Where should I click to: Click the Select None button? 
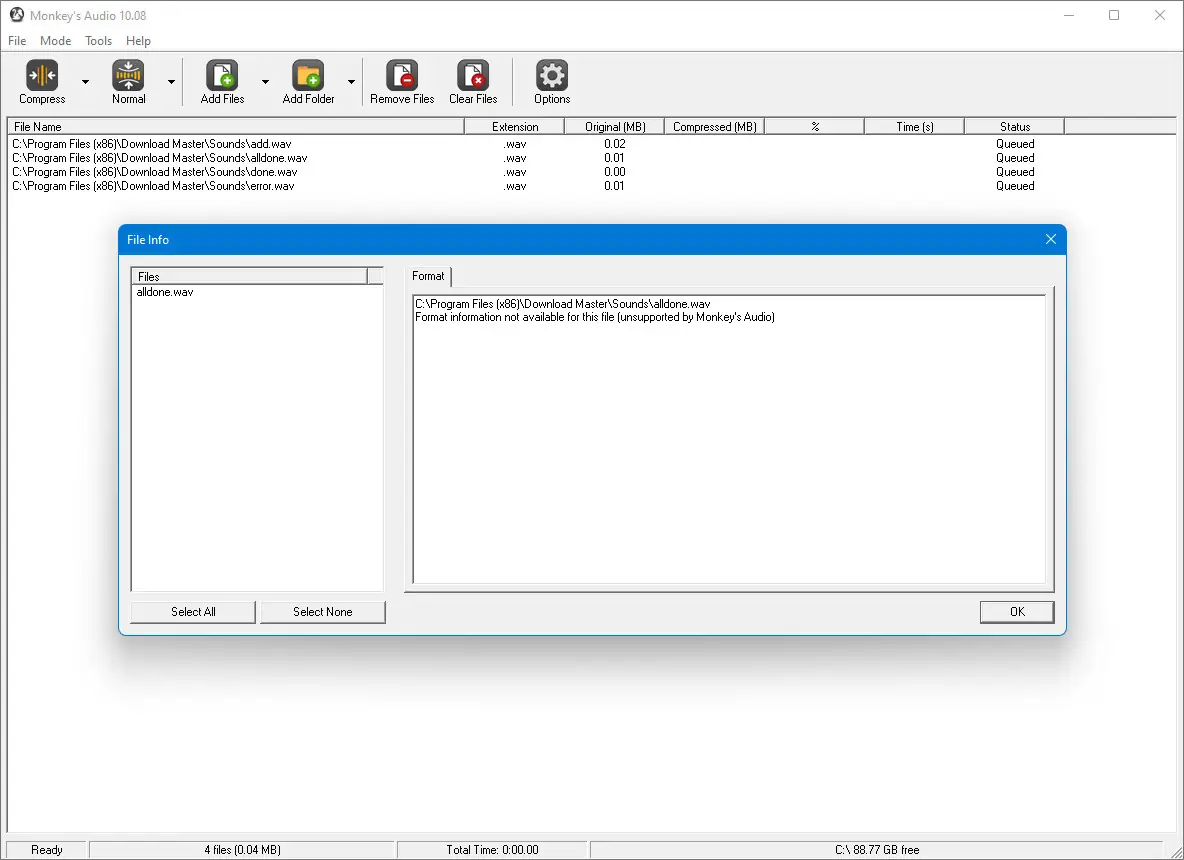pos(322,612)
